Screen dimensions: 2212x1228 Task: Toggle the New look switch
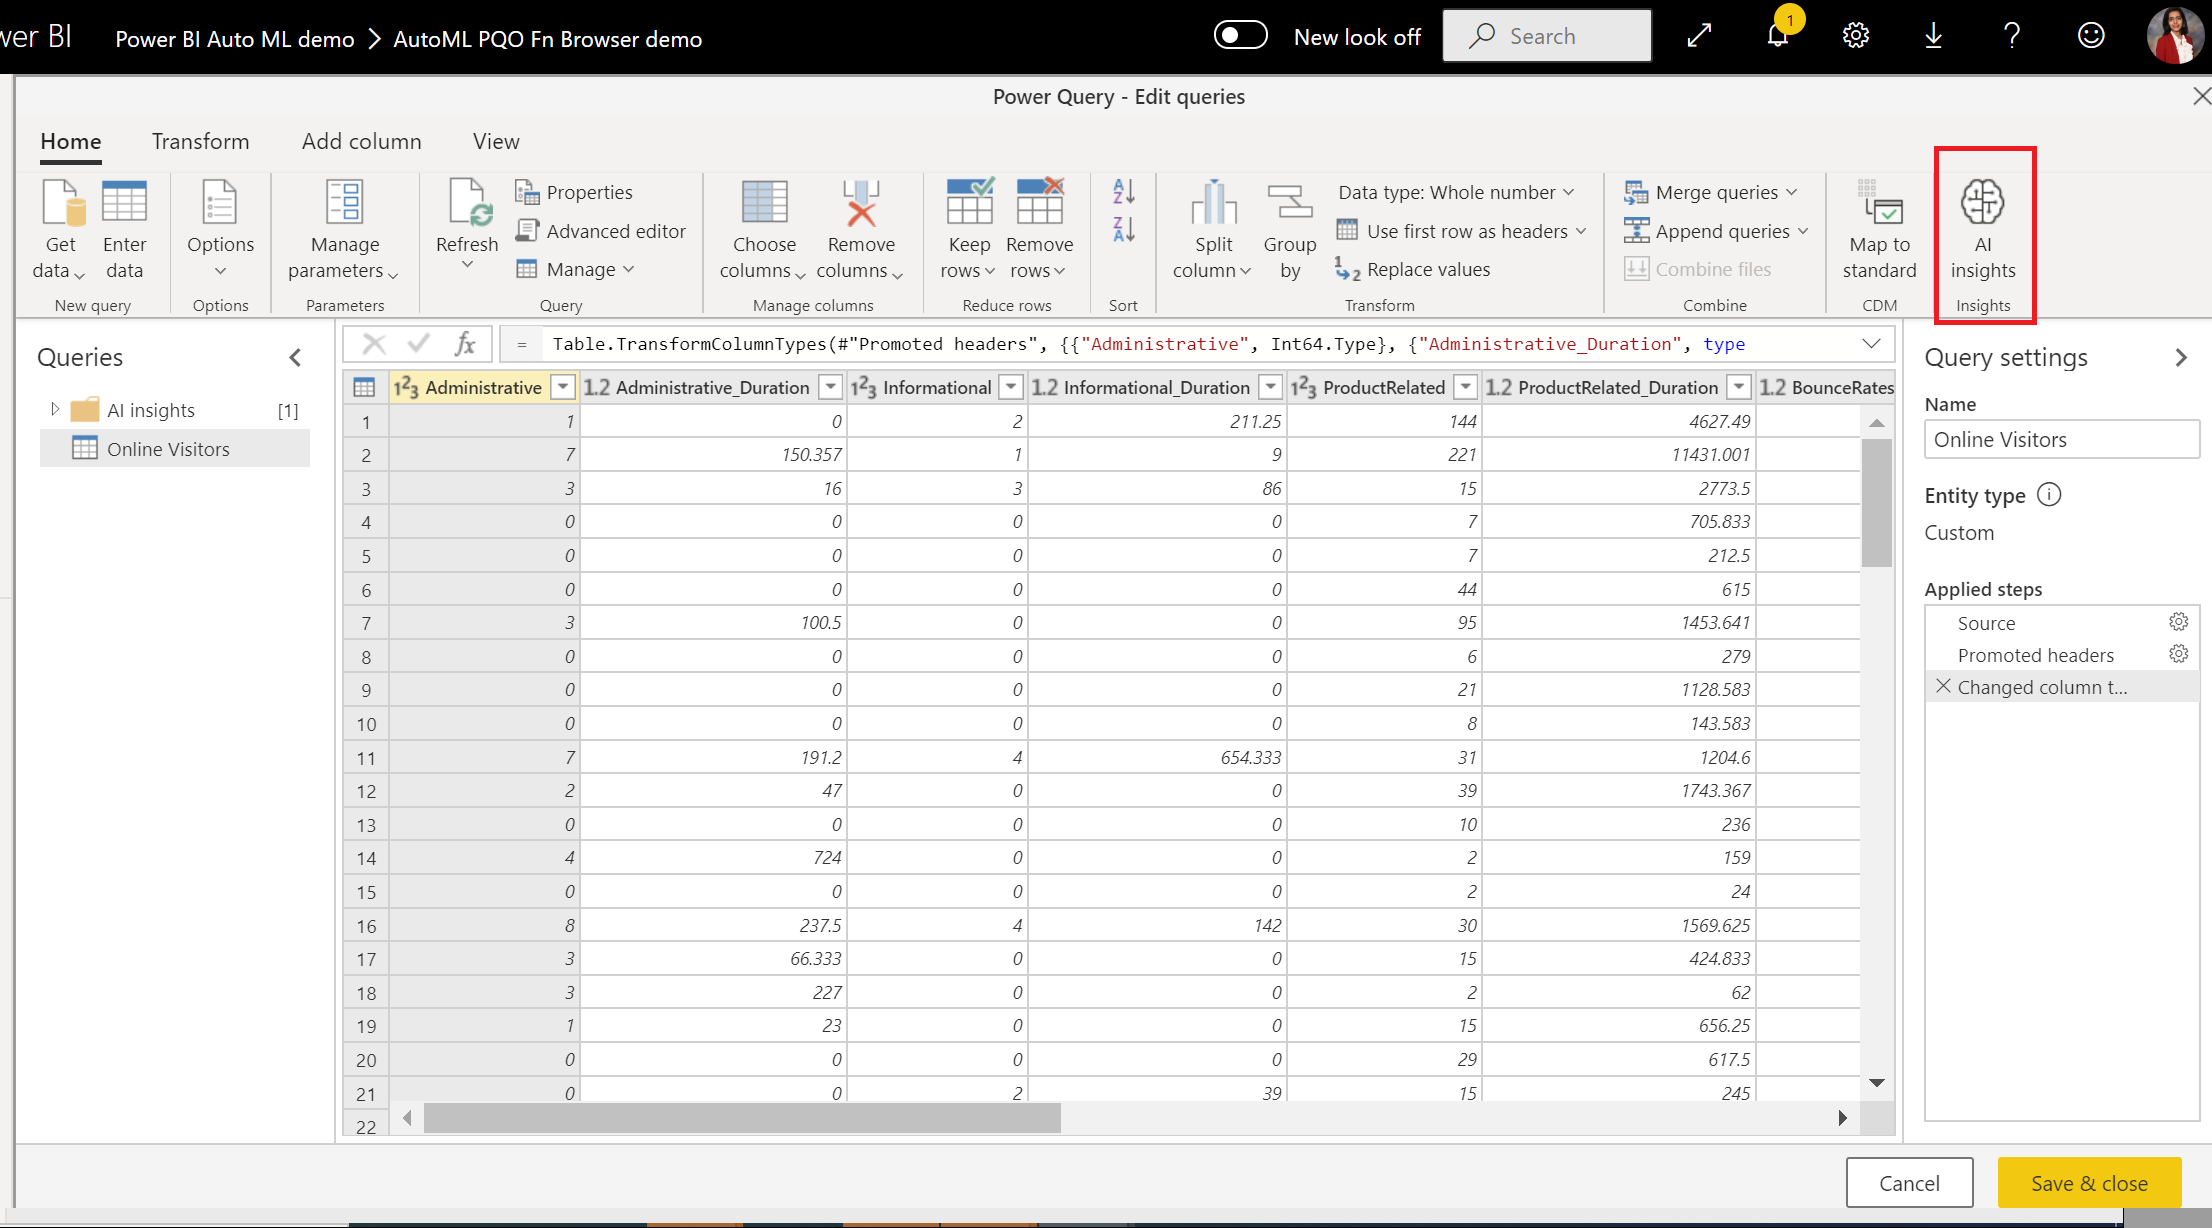tap(1241, 36)
